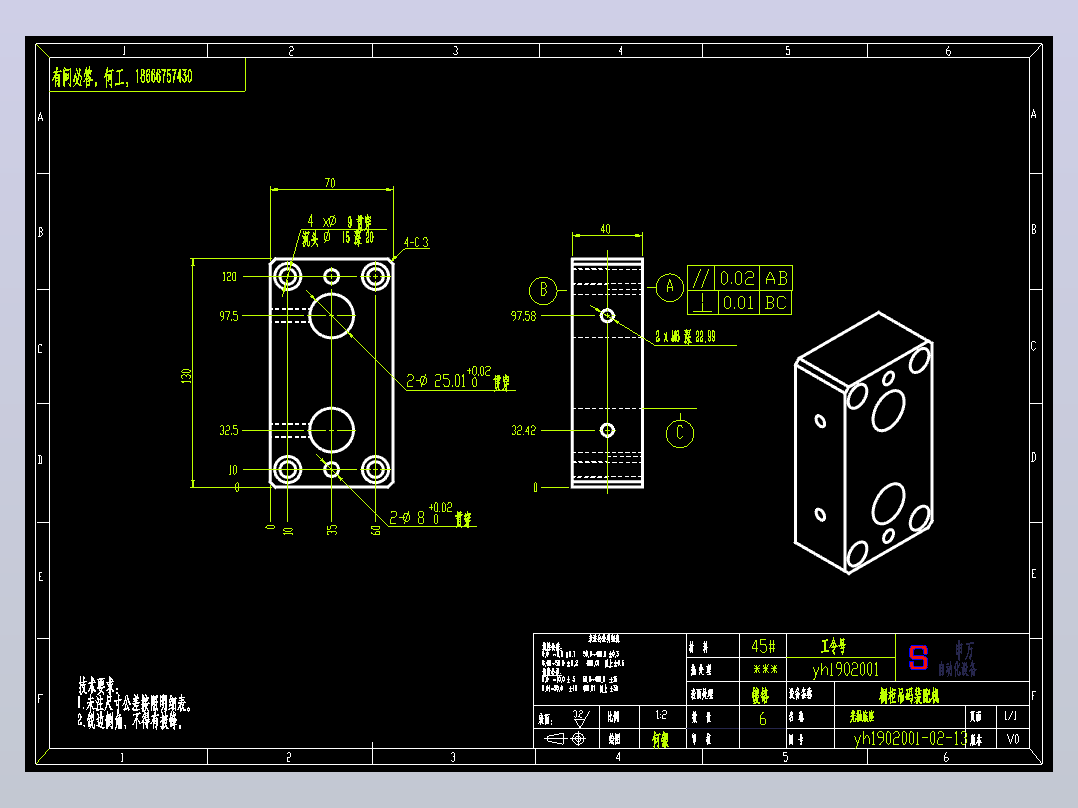Image resolution: width=1078 pixels, height=808 pixels.
Task: Click drawing number yh1902001-02-13
Action: pyautogui.click(x=909, y=739)
